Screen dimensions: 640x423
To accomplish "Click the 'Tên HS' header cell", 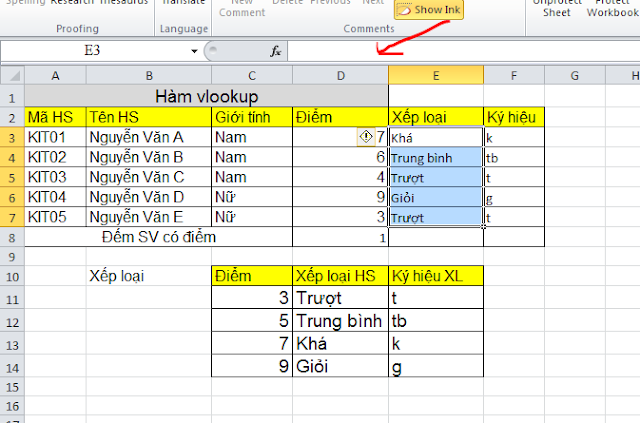I will [x=149, y=117].
